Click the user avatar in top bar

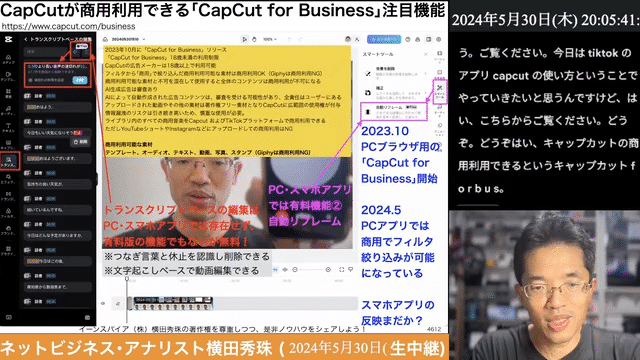[348, 39]
